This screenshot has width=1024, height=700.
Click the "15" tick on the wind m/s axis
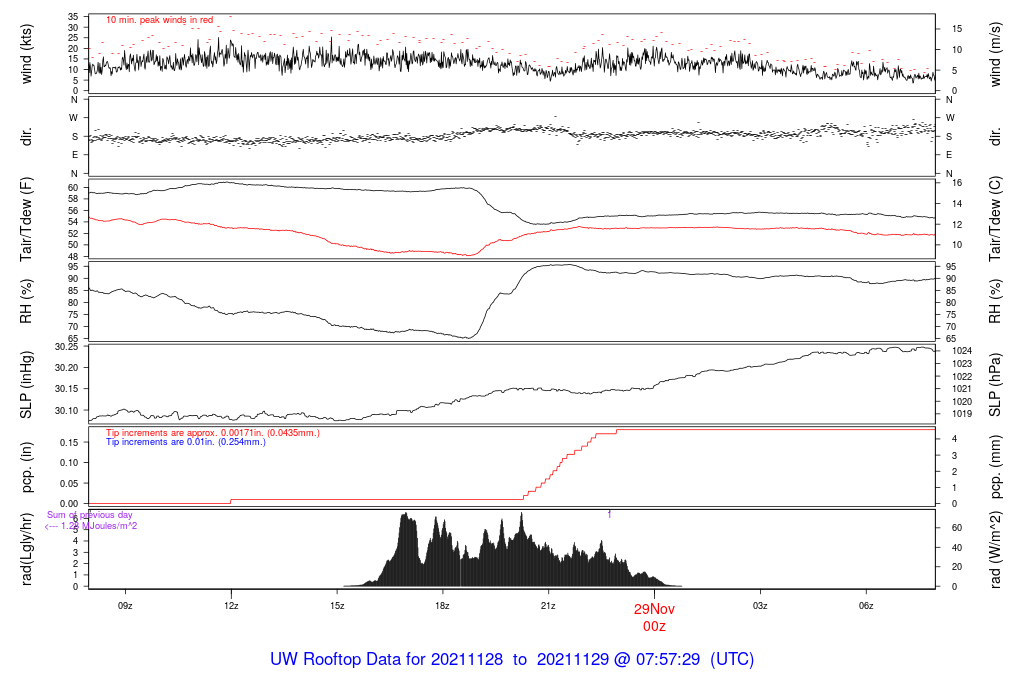(x=957, y=29)
